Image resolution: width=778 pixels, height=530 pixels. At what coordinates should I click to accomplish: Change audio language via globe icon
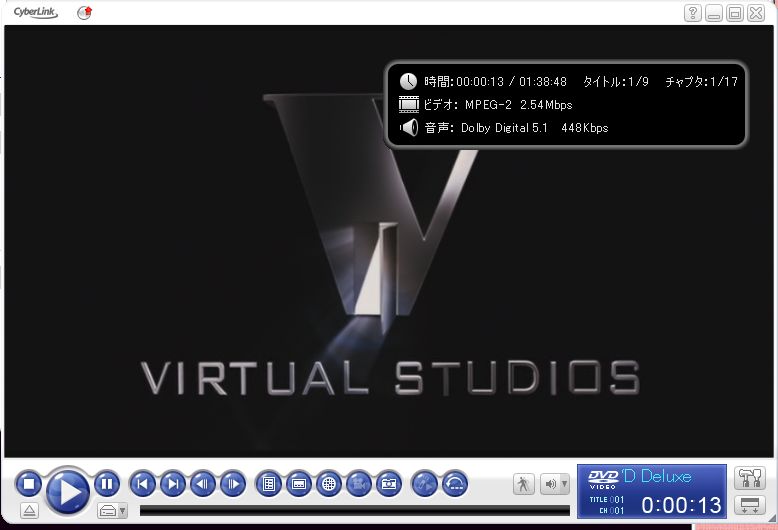(329, 484)
